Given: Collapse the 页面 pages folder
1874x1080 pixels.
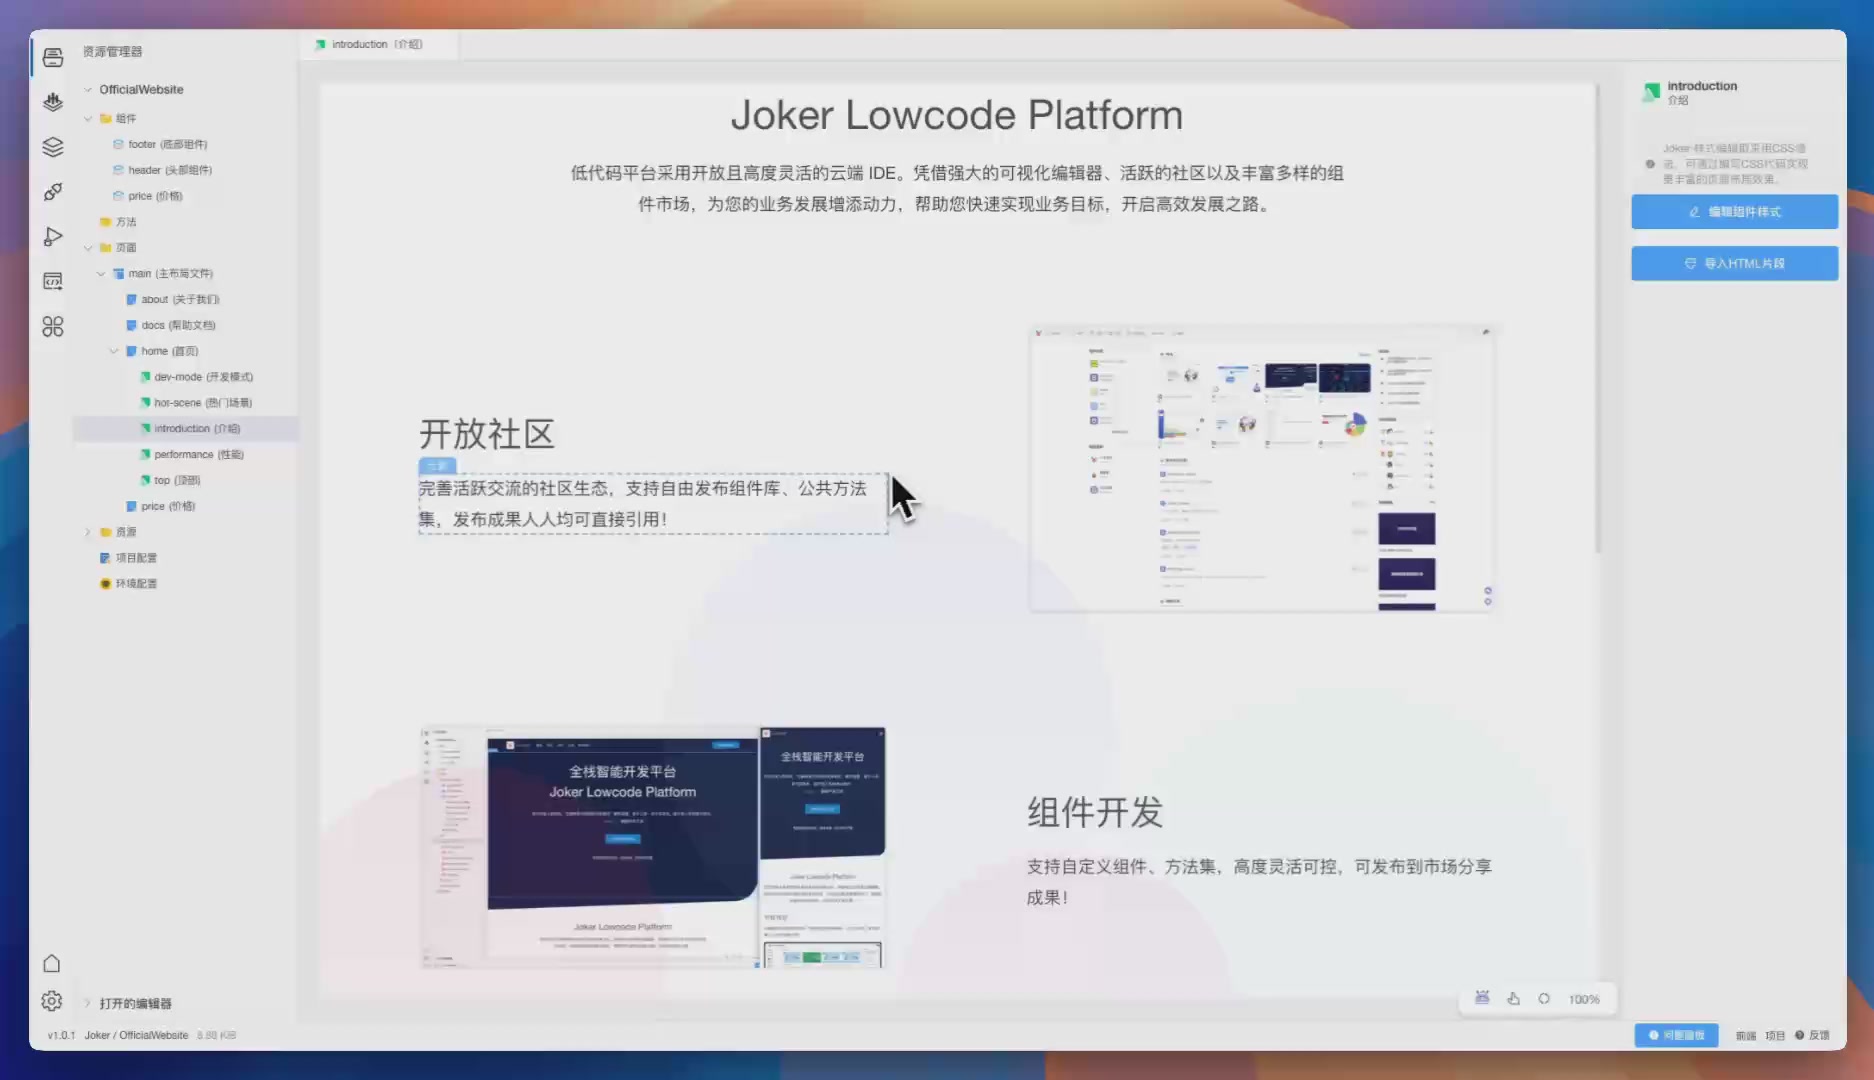Looking at the screenshot, I should point(88,247).
